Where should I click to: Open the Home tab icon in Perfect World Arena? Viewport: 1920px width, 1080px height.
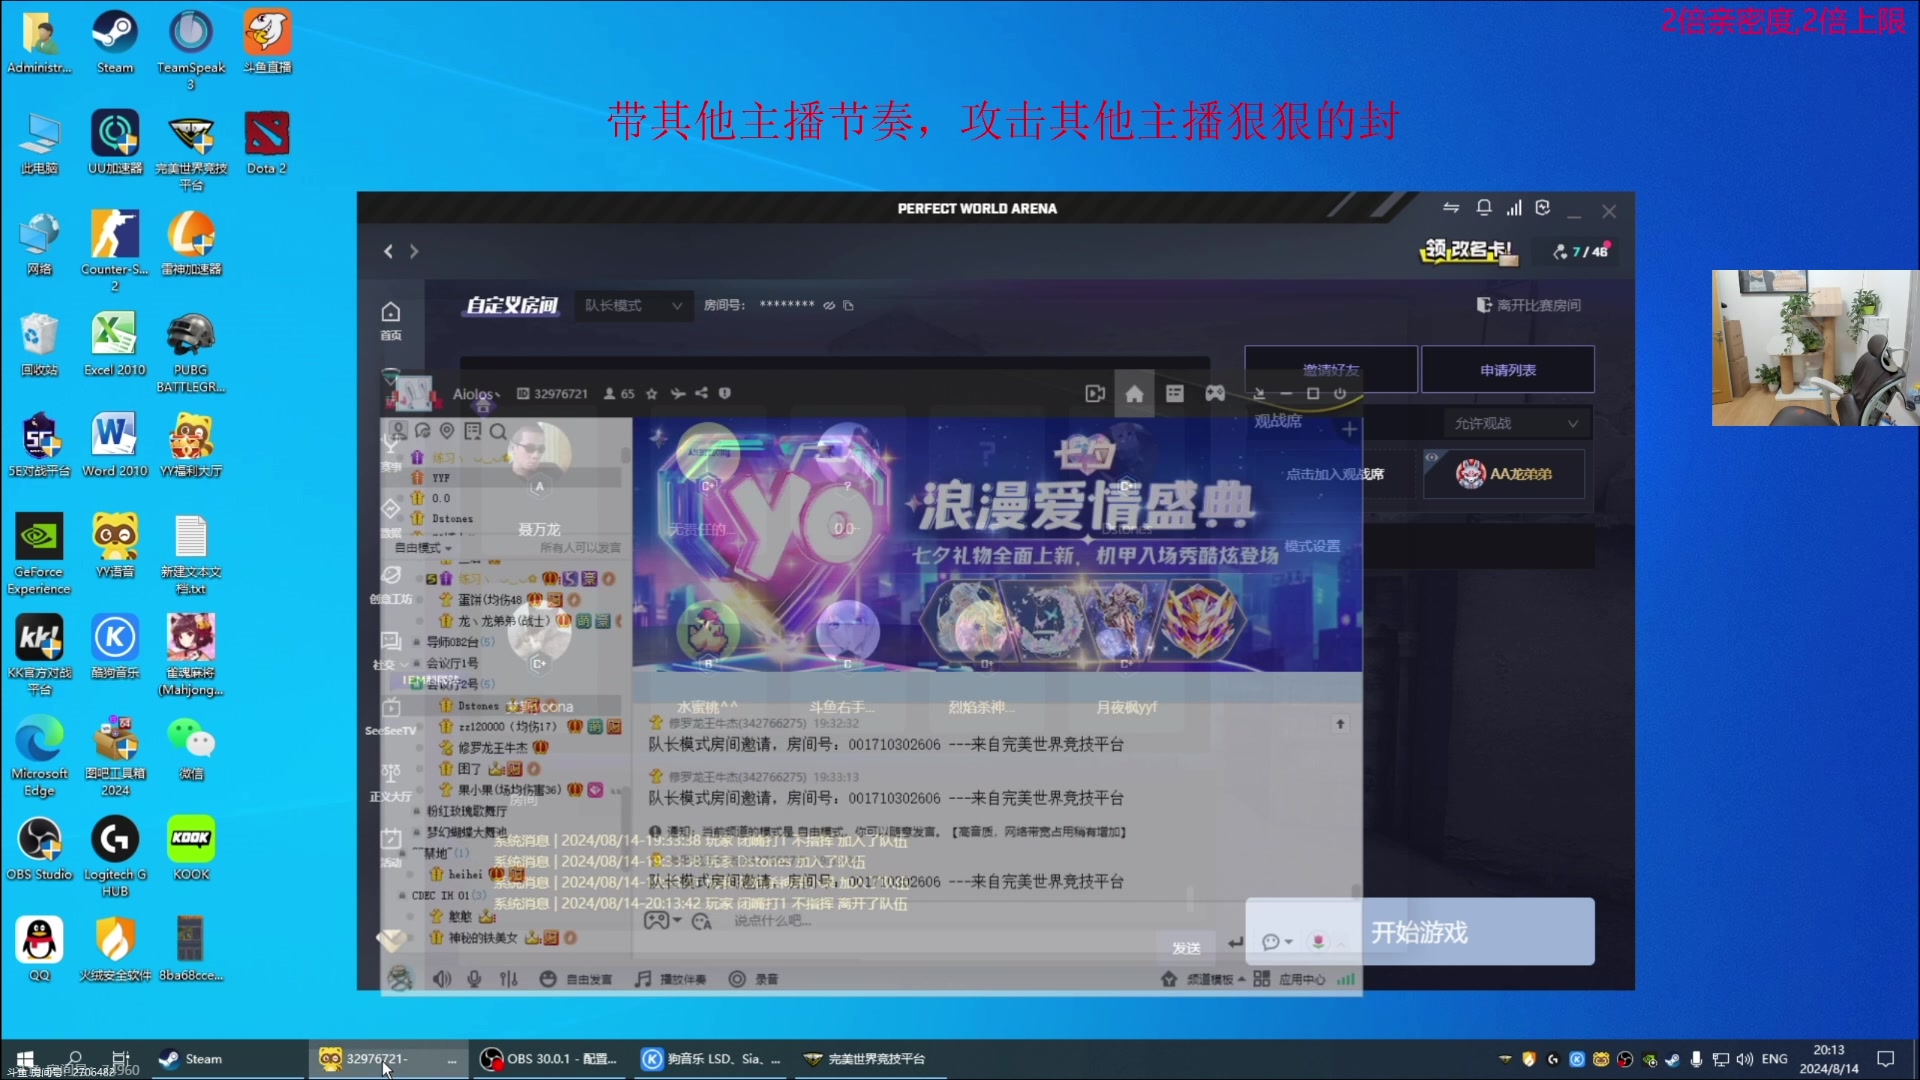1135,394
